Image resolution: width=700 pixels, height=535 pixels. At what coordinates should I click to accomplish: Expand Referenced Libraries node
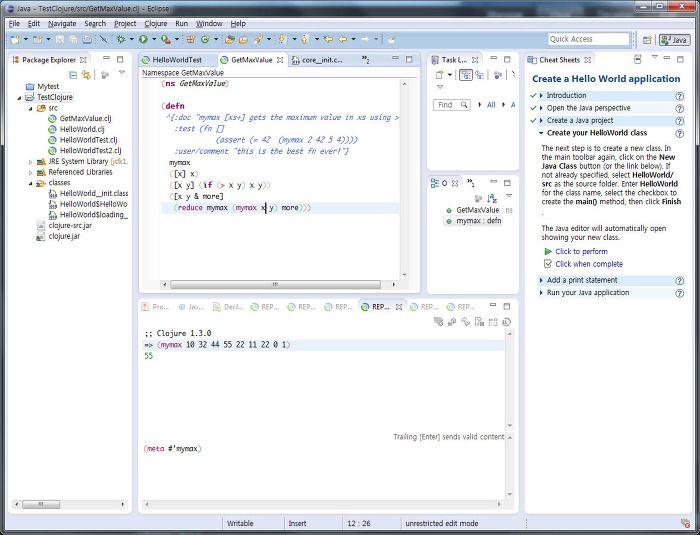coord(30,172)
